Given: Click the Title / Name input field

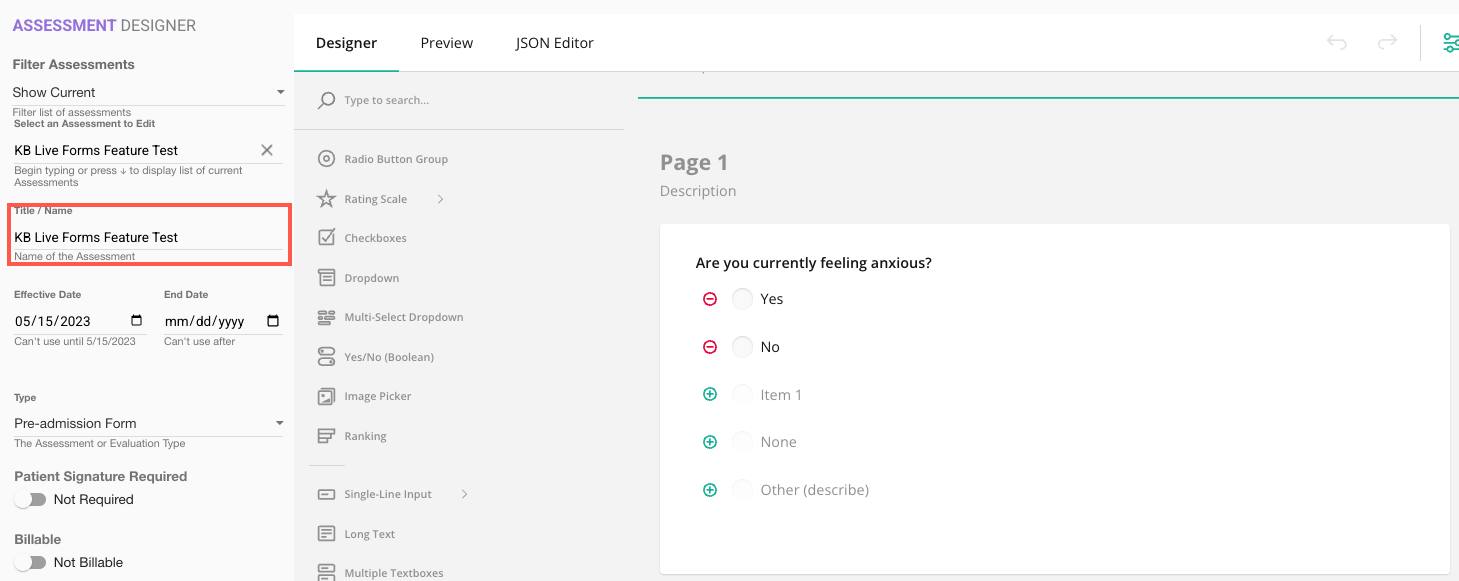Looking at the screenshot, I should pos(146,237).
